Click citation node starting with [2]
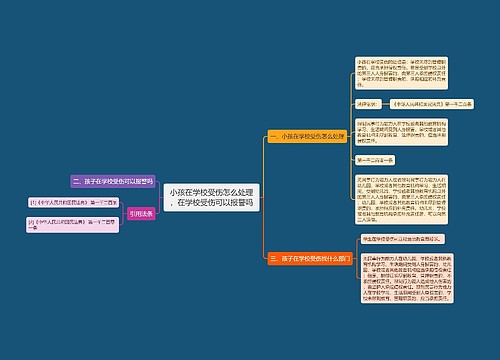This screenshot has height=360, width=500. click(x=72, y=225)
